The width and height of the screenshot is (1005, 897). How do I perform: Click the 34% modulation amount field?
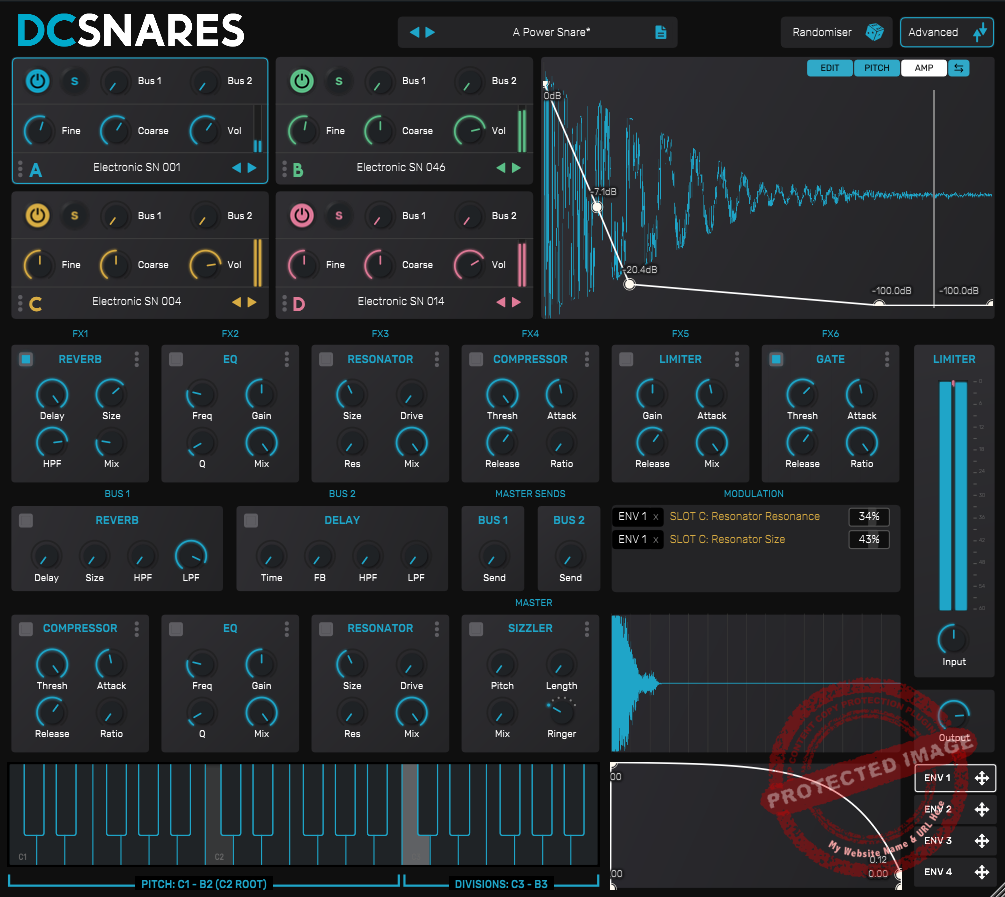868,517
